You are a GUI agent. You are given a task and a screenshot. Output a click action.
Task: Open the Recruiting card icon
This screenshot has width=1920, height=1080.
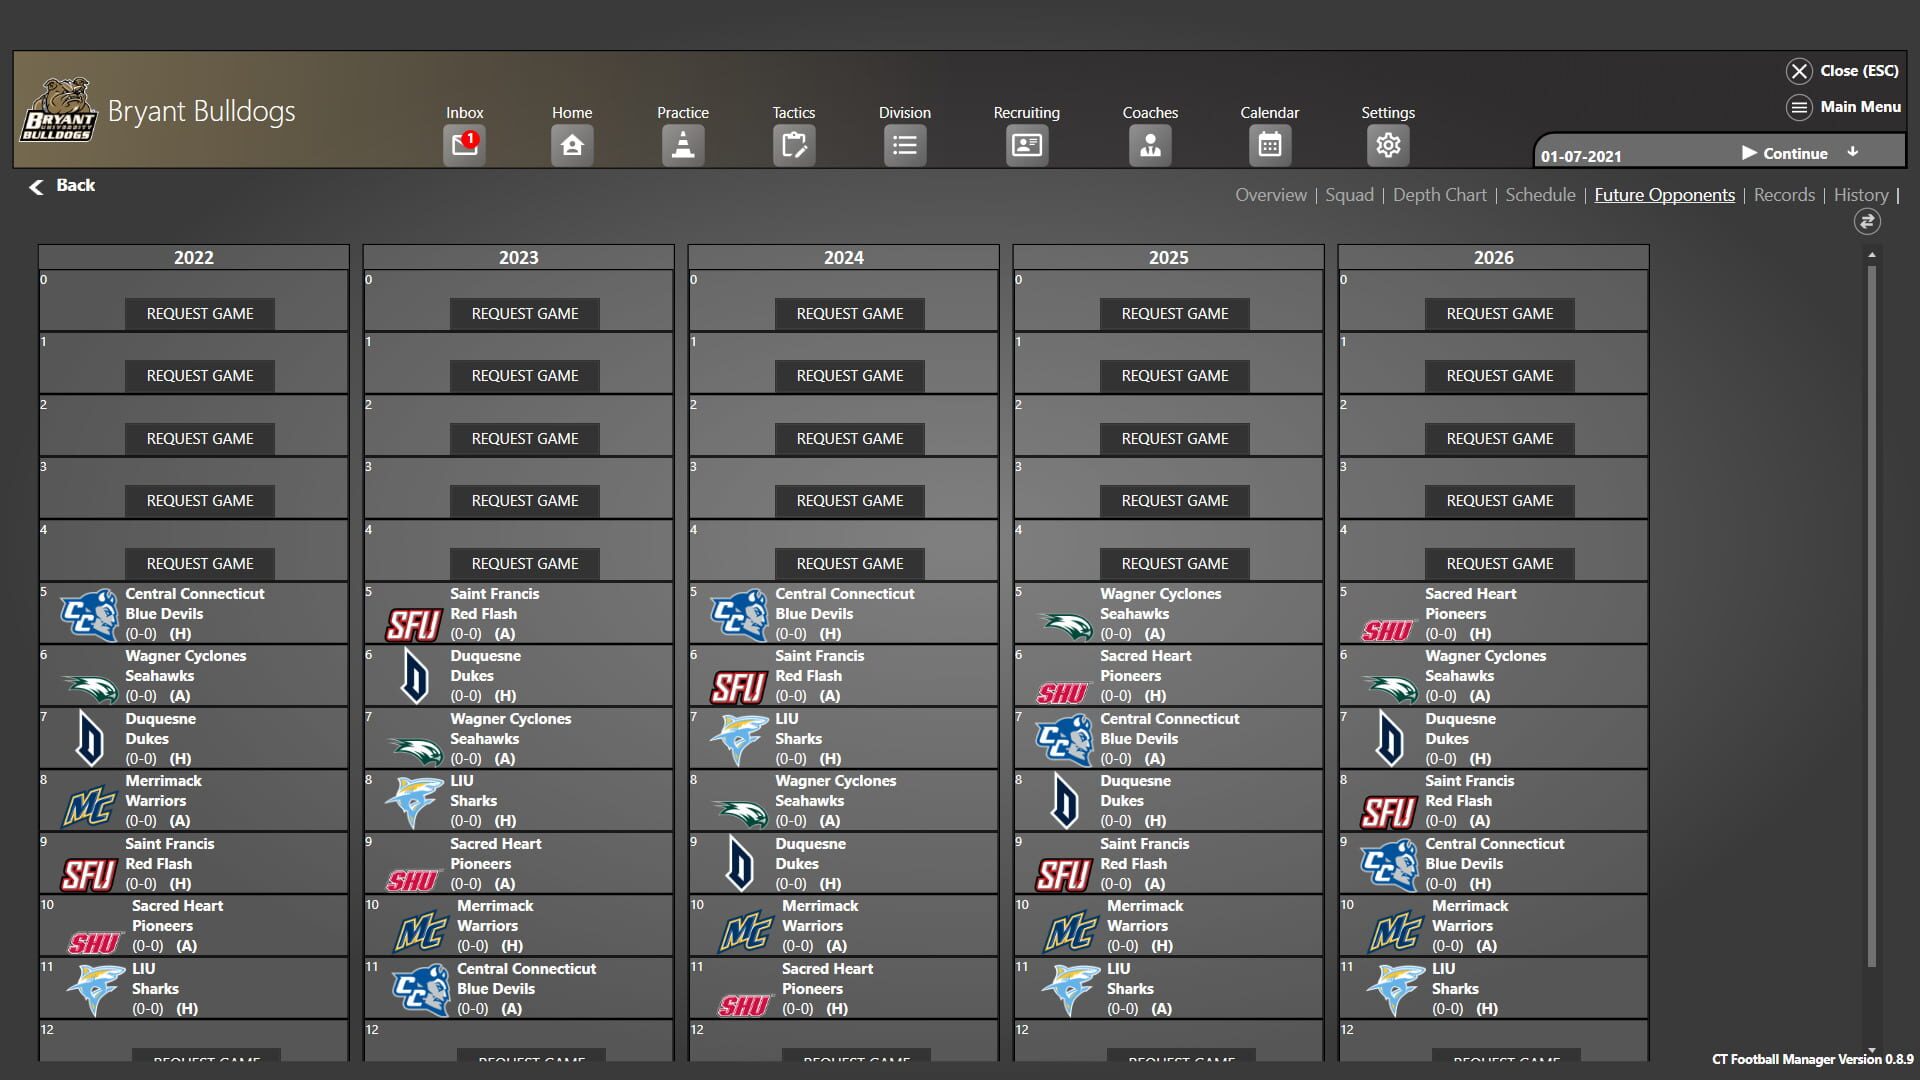click(1026, 146)
